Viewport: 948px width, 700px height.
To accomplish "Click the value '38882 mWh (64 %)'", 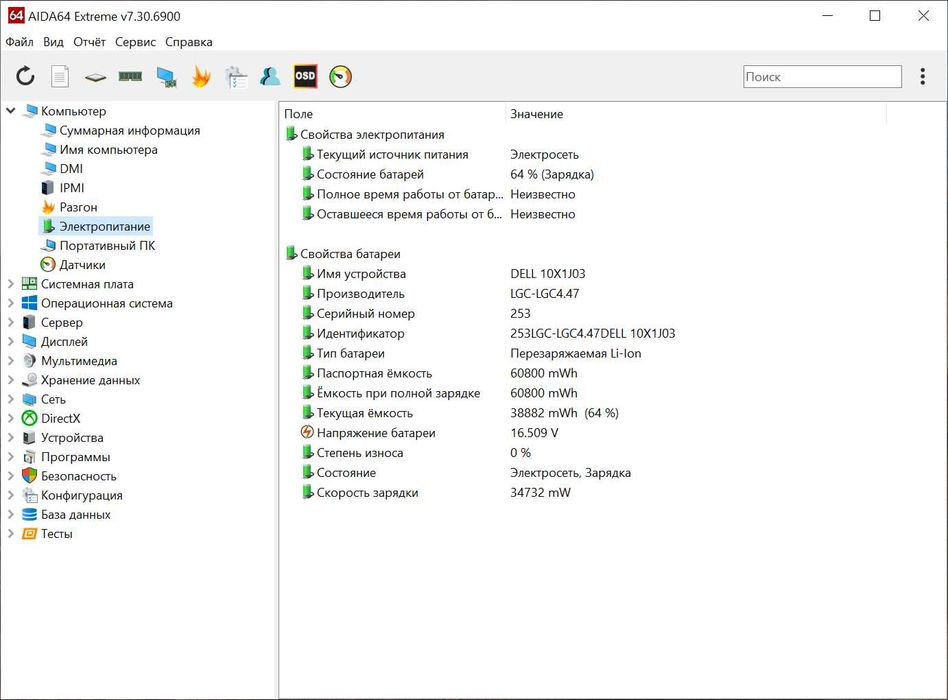I will coord(564,413).
